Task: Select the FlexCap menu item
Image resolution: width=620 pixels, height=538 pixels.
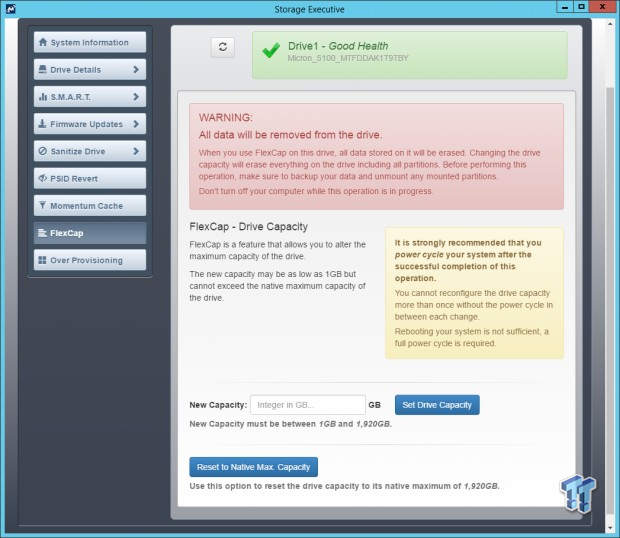Action: pos(90,233)
